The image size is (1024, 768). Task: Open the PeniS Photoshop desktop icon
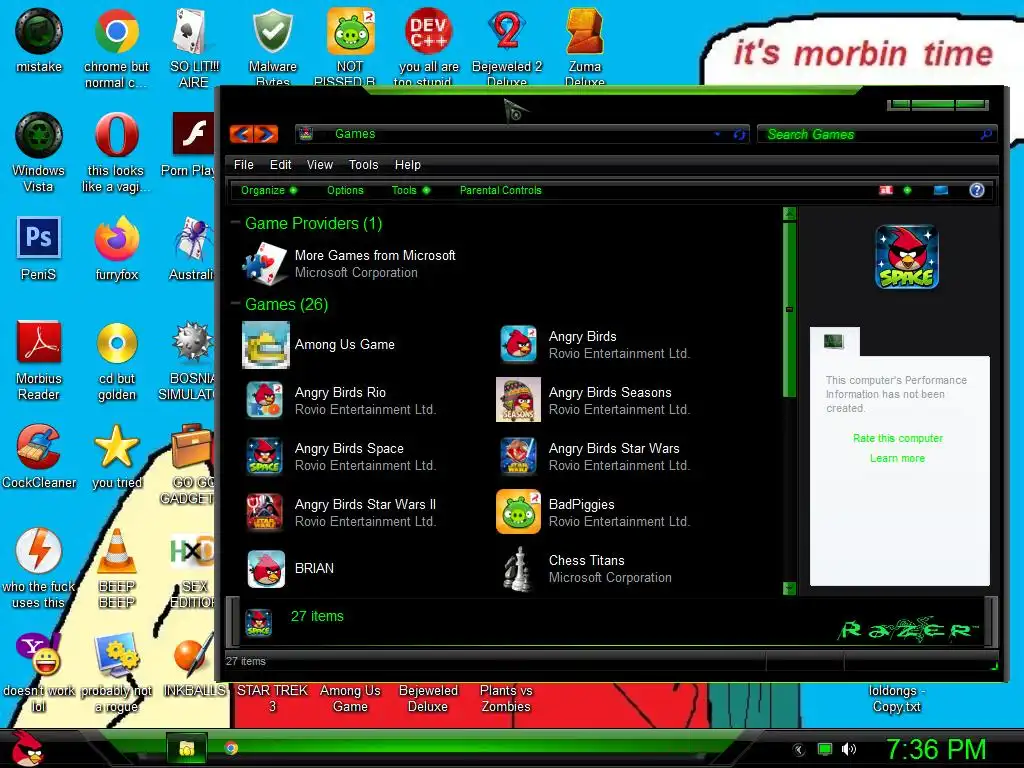pyautogui.click(x=39, y=238)
